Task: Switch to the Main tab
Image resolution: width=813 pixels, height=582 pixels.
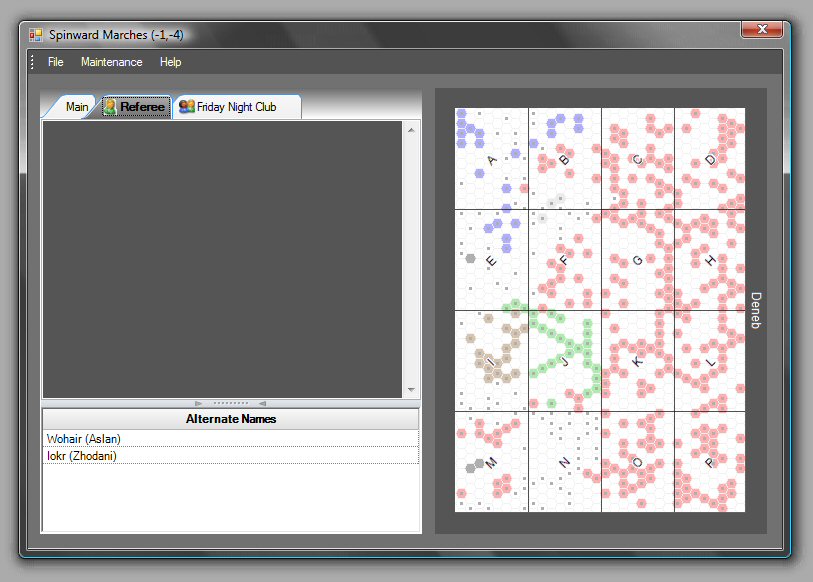Action: 76,107
